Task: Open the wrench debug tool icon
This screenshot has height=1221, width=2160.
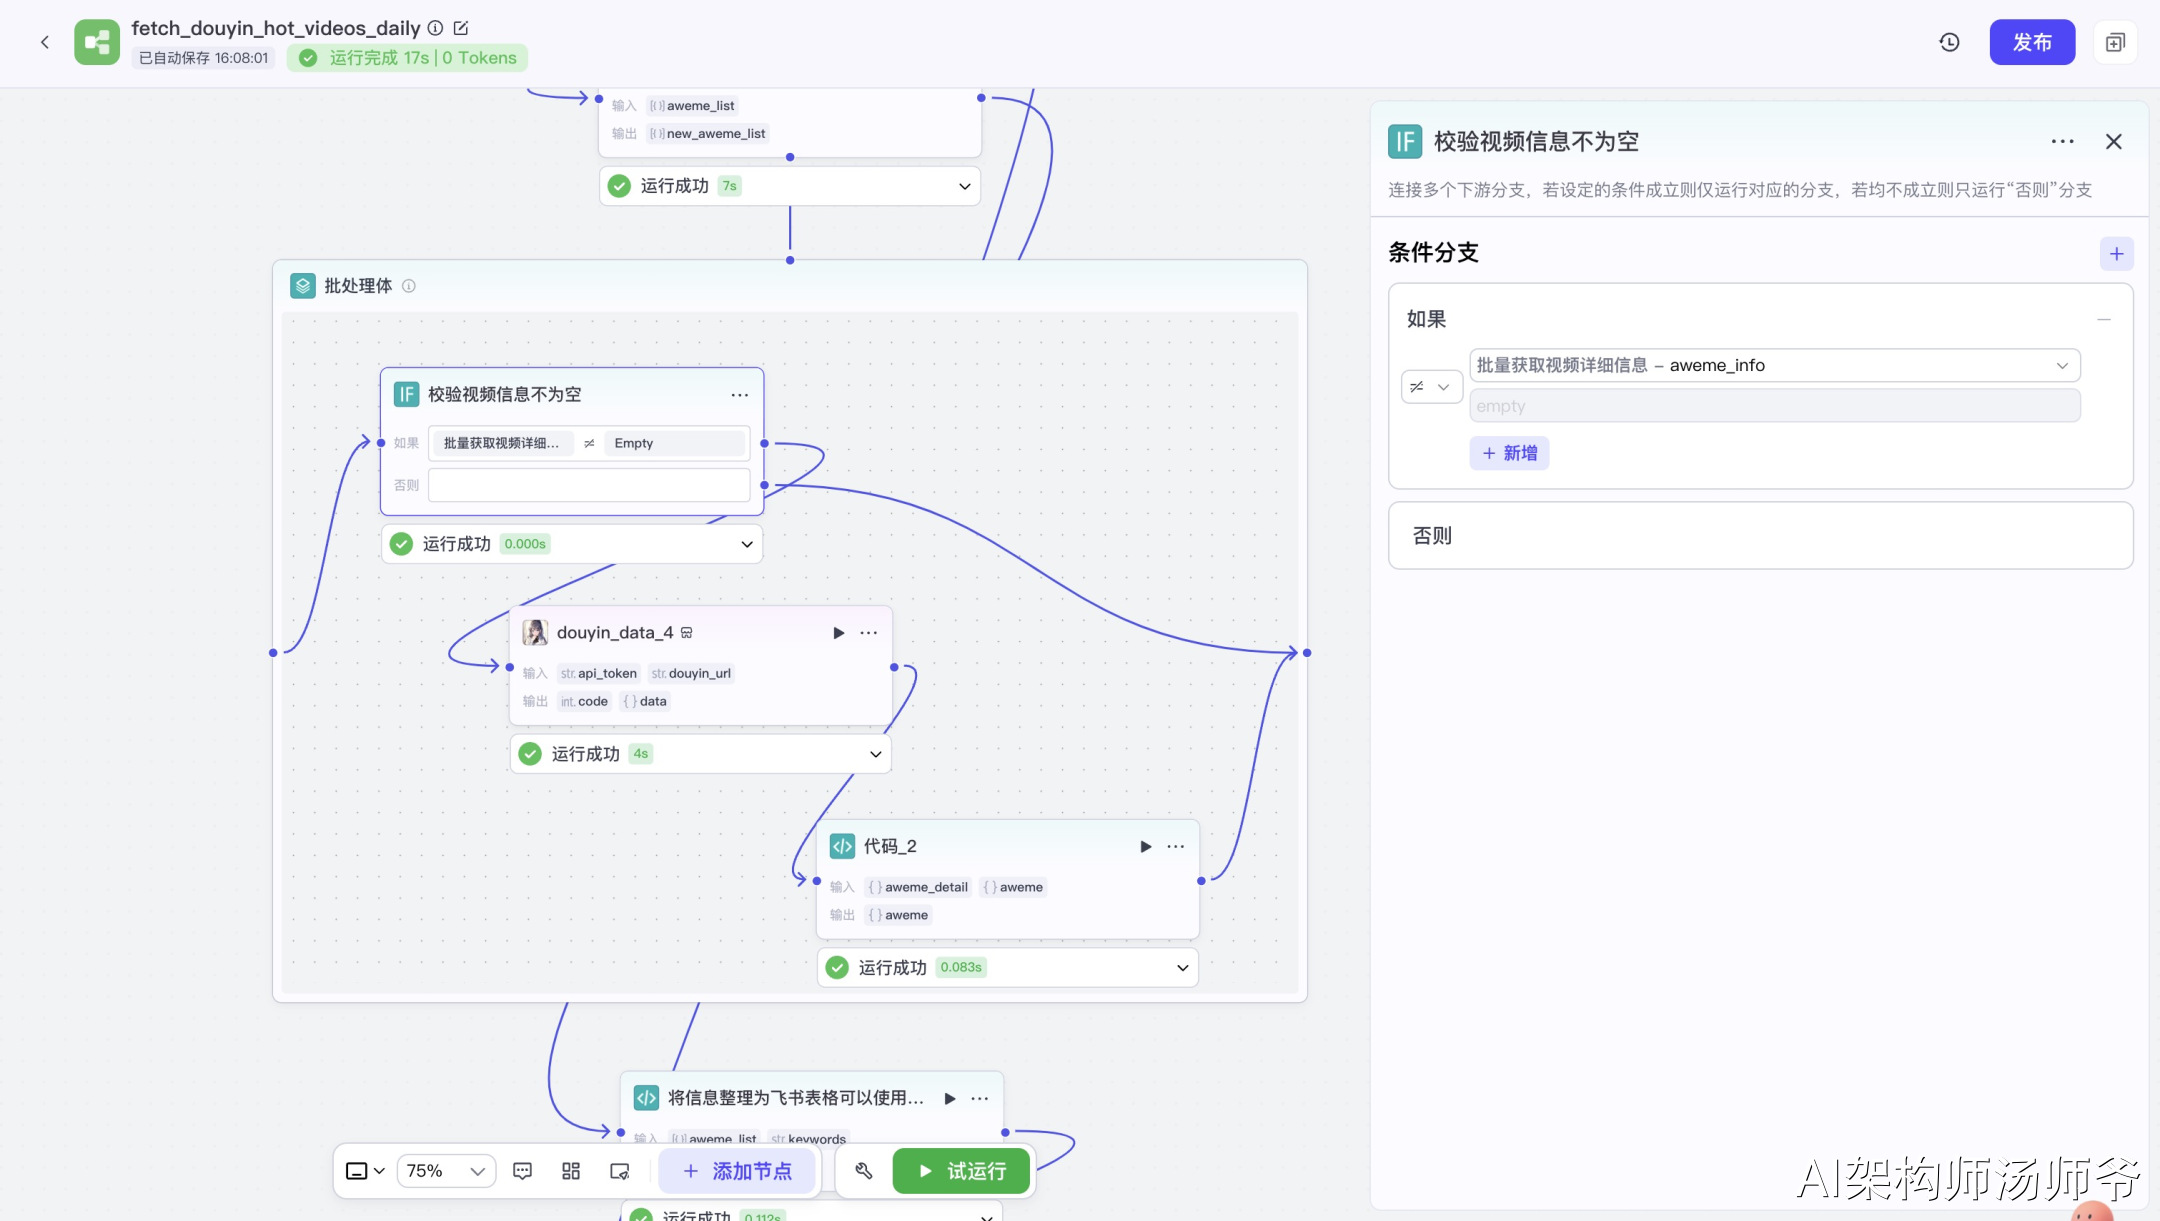Action: [864, 1171]
